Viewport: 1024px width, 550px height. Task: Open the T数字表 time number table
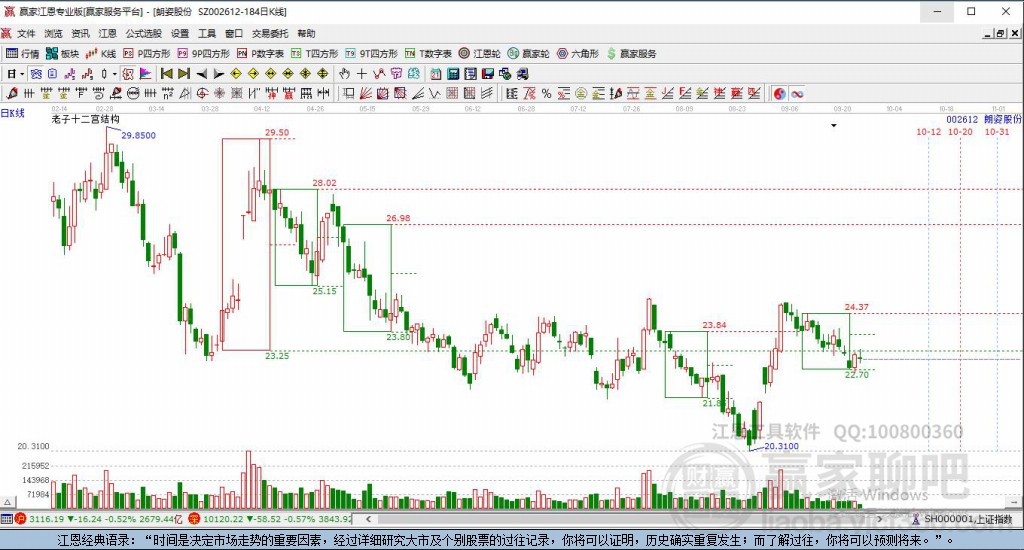pyautogui.click(x=428, y=54)
